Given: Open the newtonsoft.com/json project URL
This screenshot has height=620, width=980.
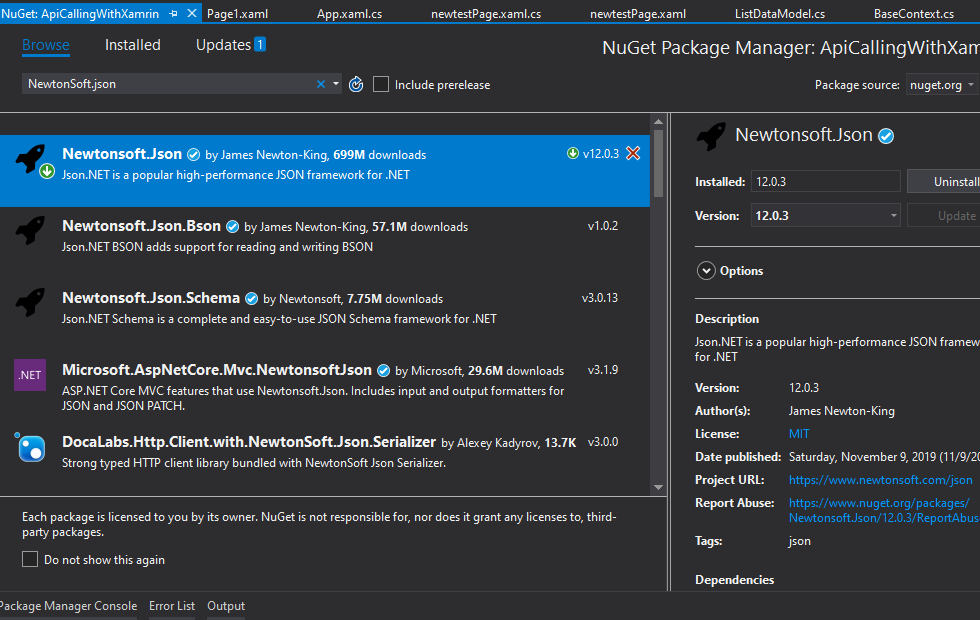Looking at the screenshot, I should (x=881, y=480).
